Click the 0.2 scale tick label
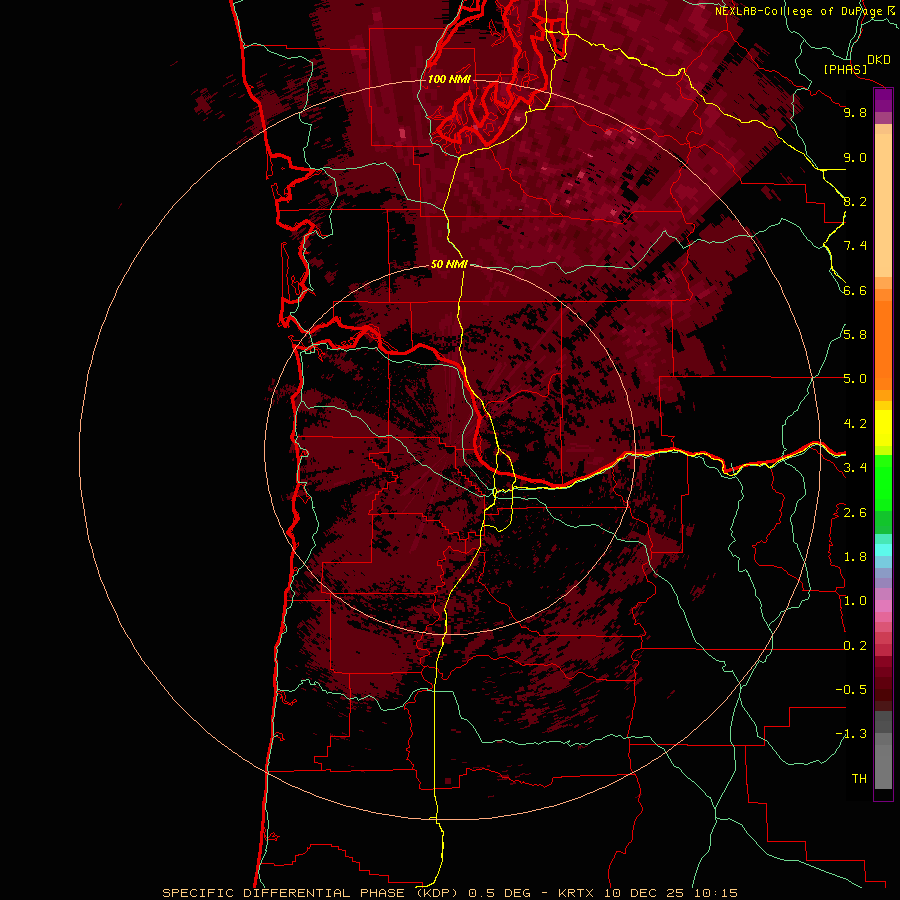The image size is (900, 900). tap(855, 646)
